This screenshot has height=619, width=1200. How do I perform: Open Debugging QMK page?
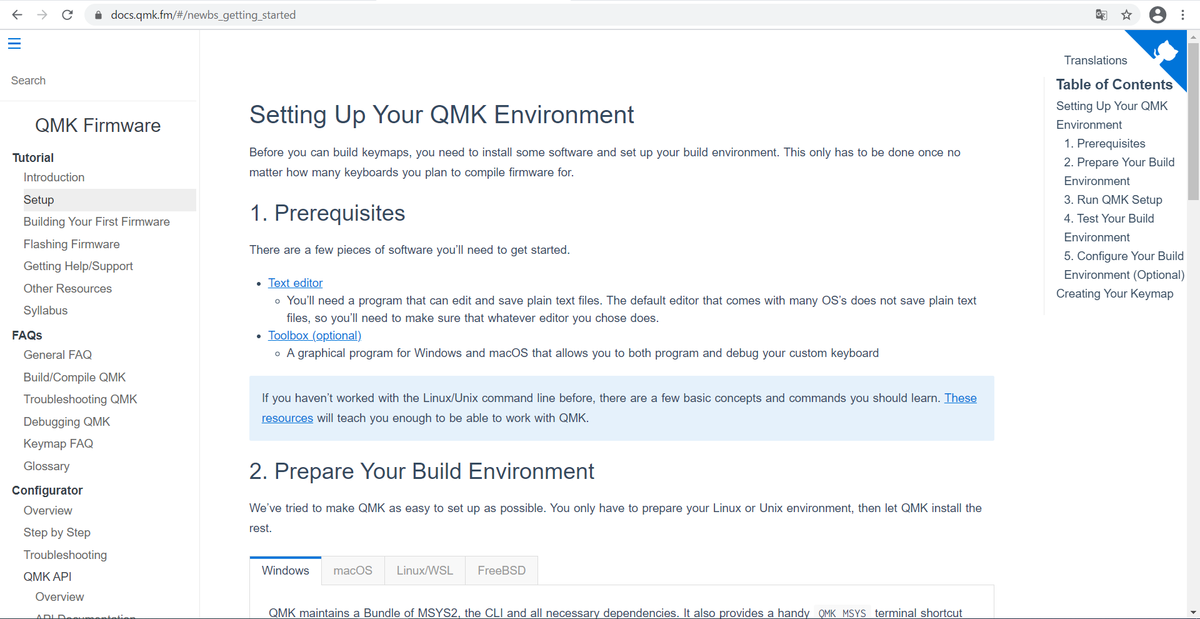67,422
